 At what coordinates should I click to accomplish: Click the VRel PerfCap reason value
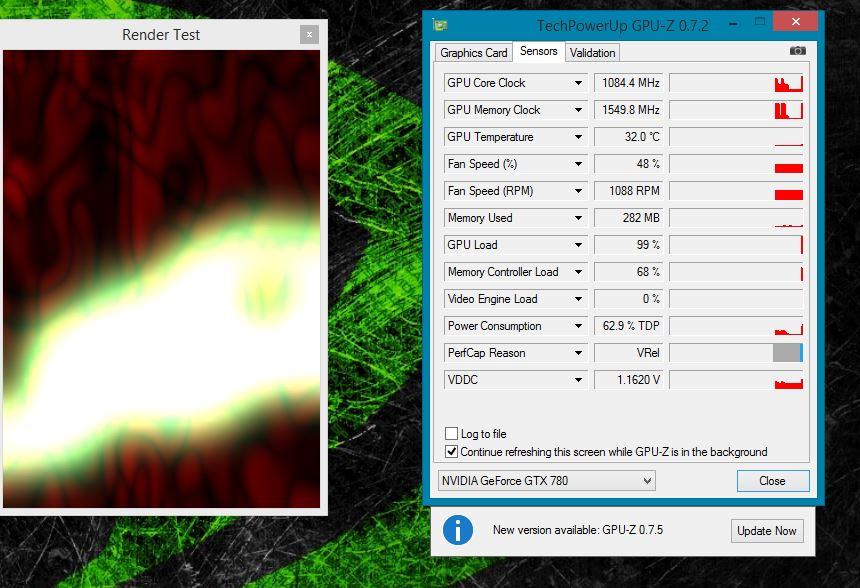point(629,353)
